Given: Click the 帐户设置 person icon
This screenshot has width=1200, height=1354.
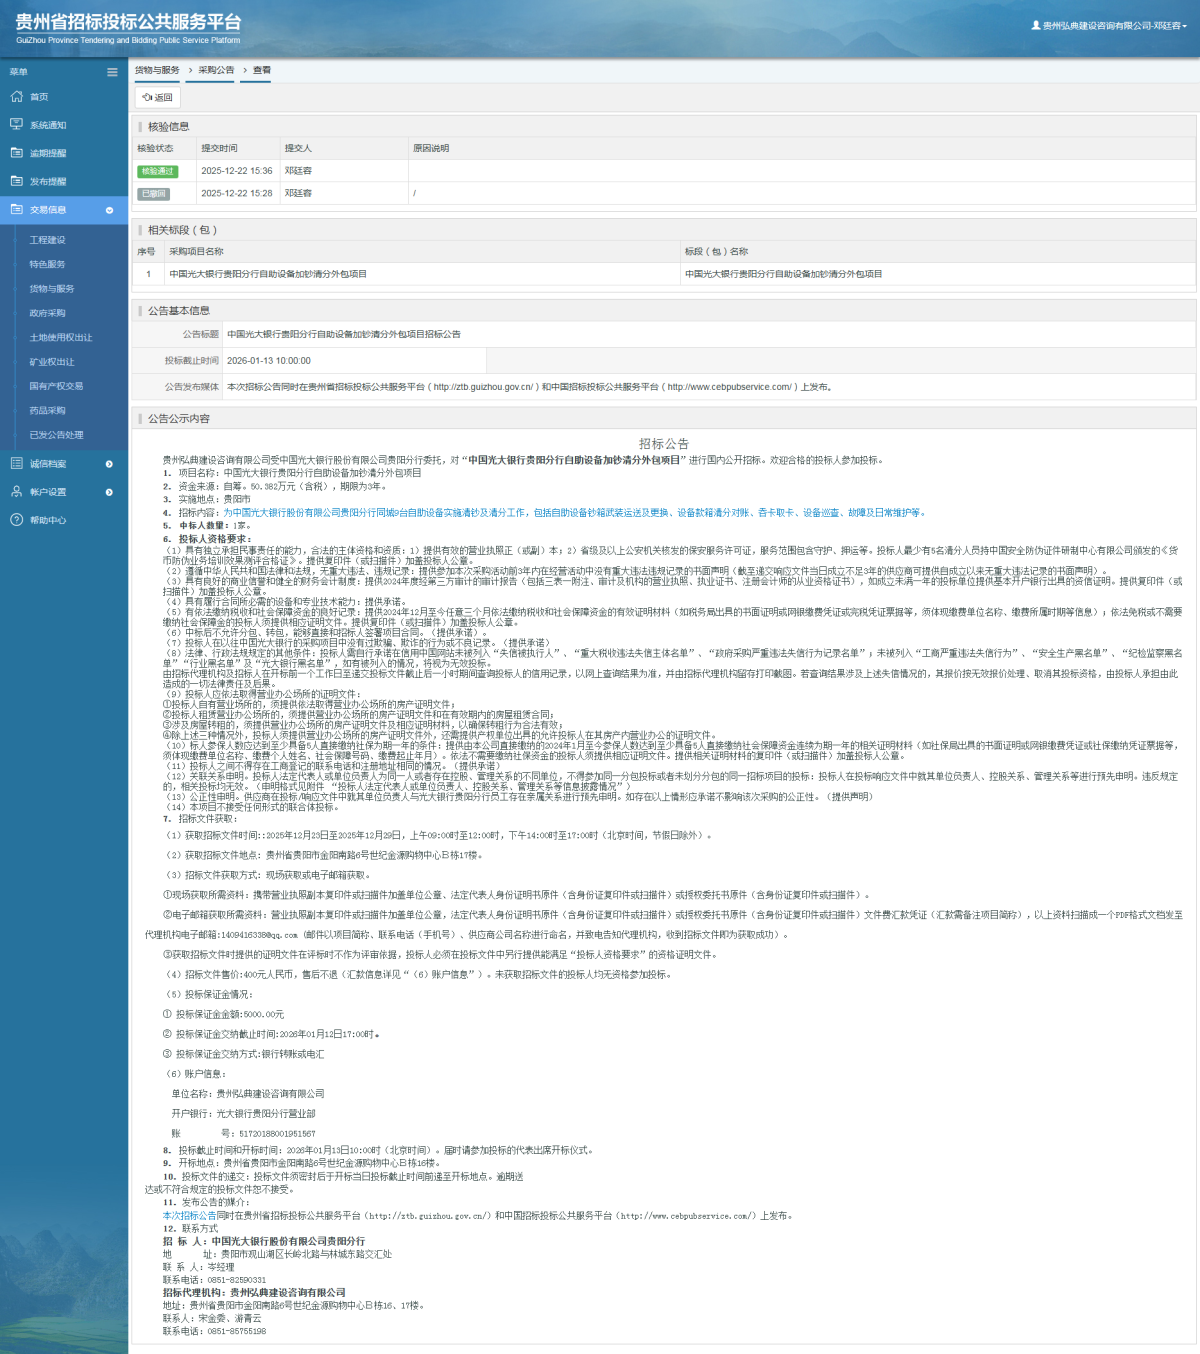Looking at the screenshot, I should (16, 492).
